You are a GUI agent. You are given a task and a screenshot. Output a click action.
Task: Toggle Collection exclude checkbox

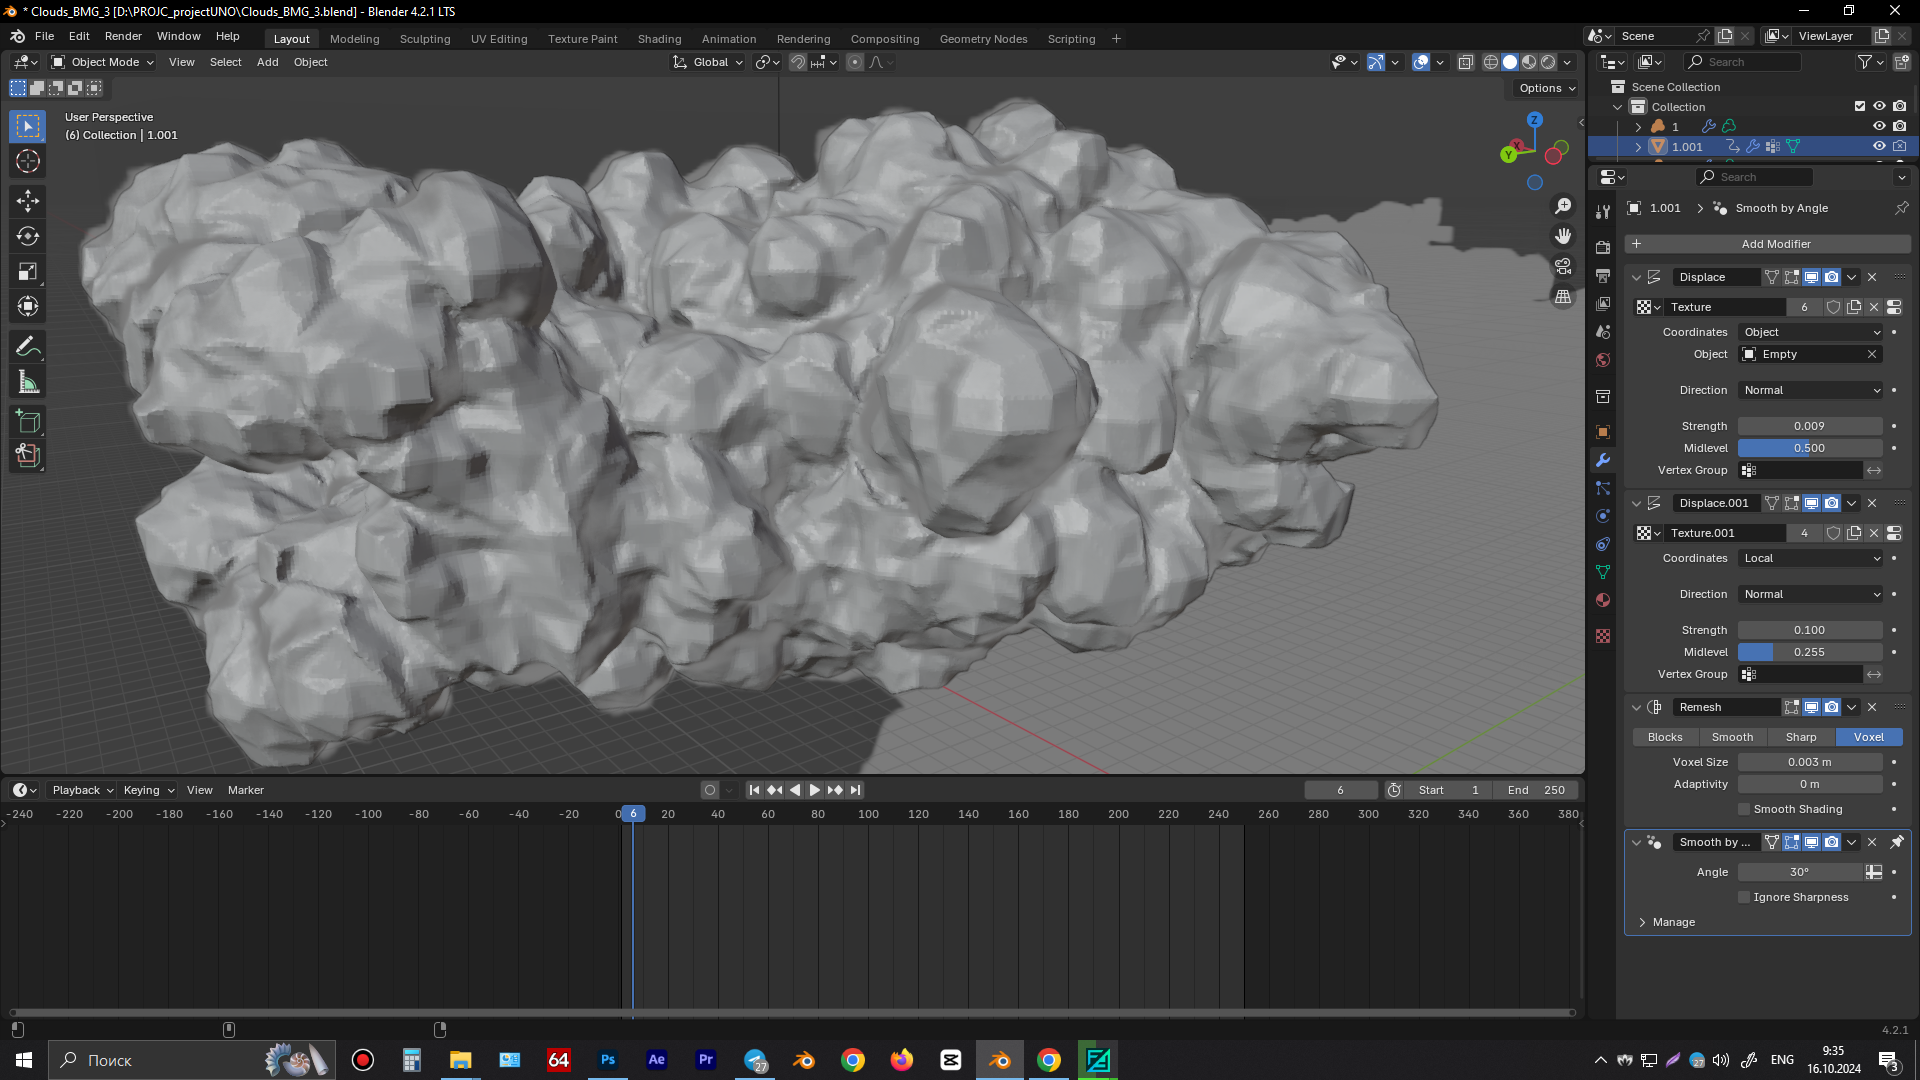(x=1860, y=106)
